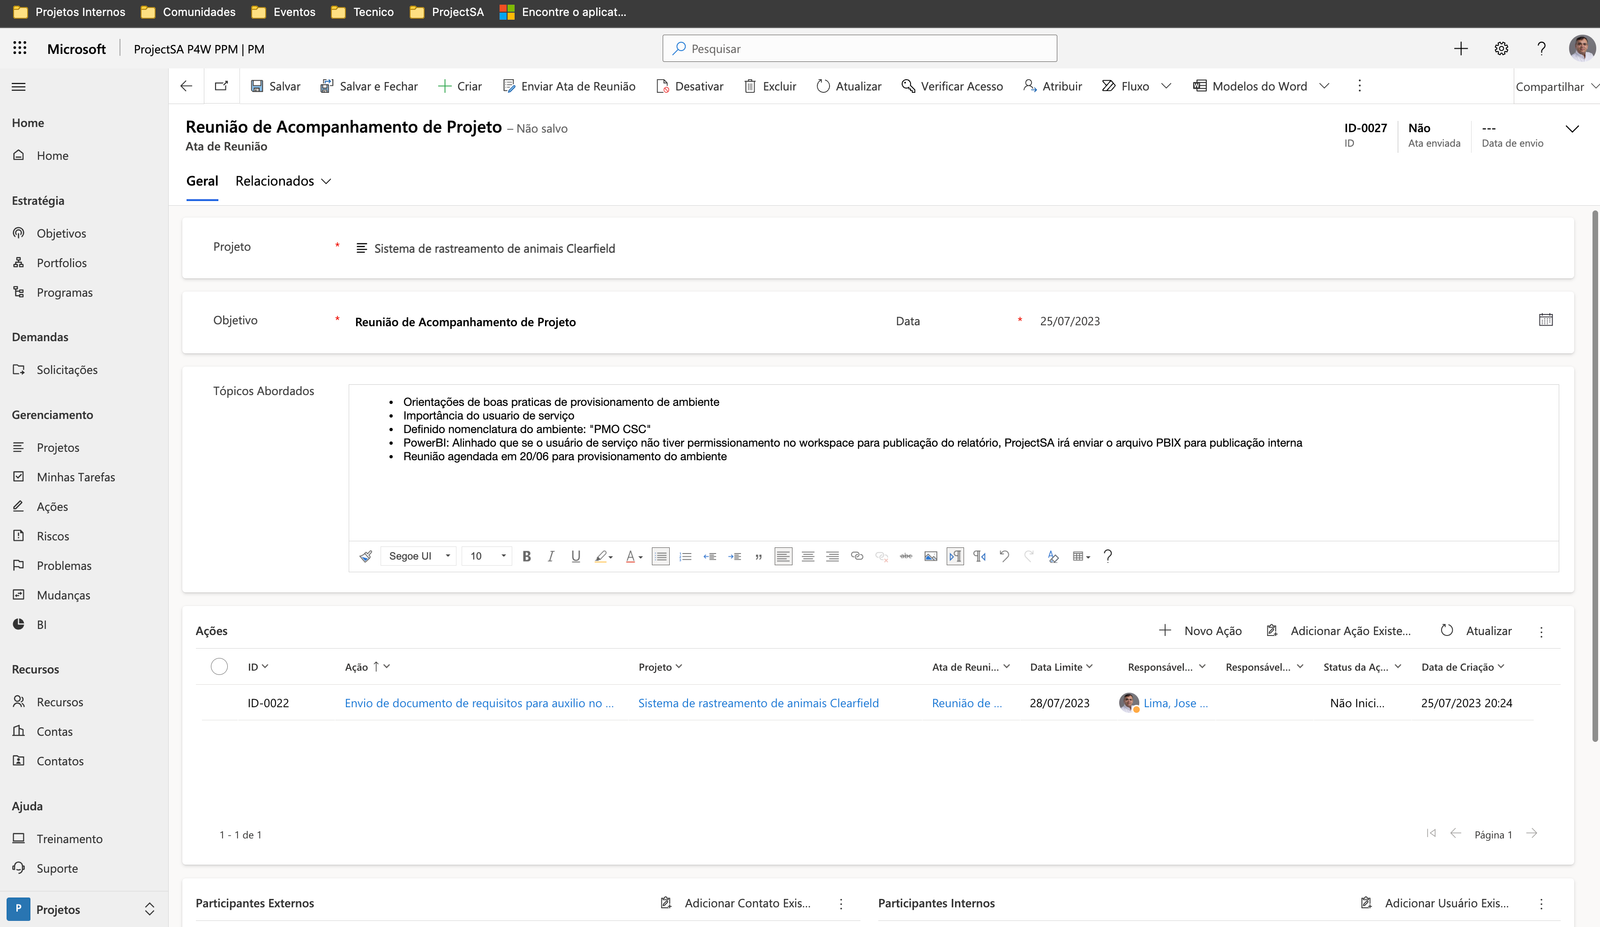Collapse the left navigation hamburger menu
The image size is (1600, 927).
(18, 87)
